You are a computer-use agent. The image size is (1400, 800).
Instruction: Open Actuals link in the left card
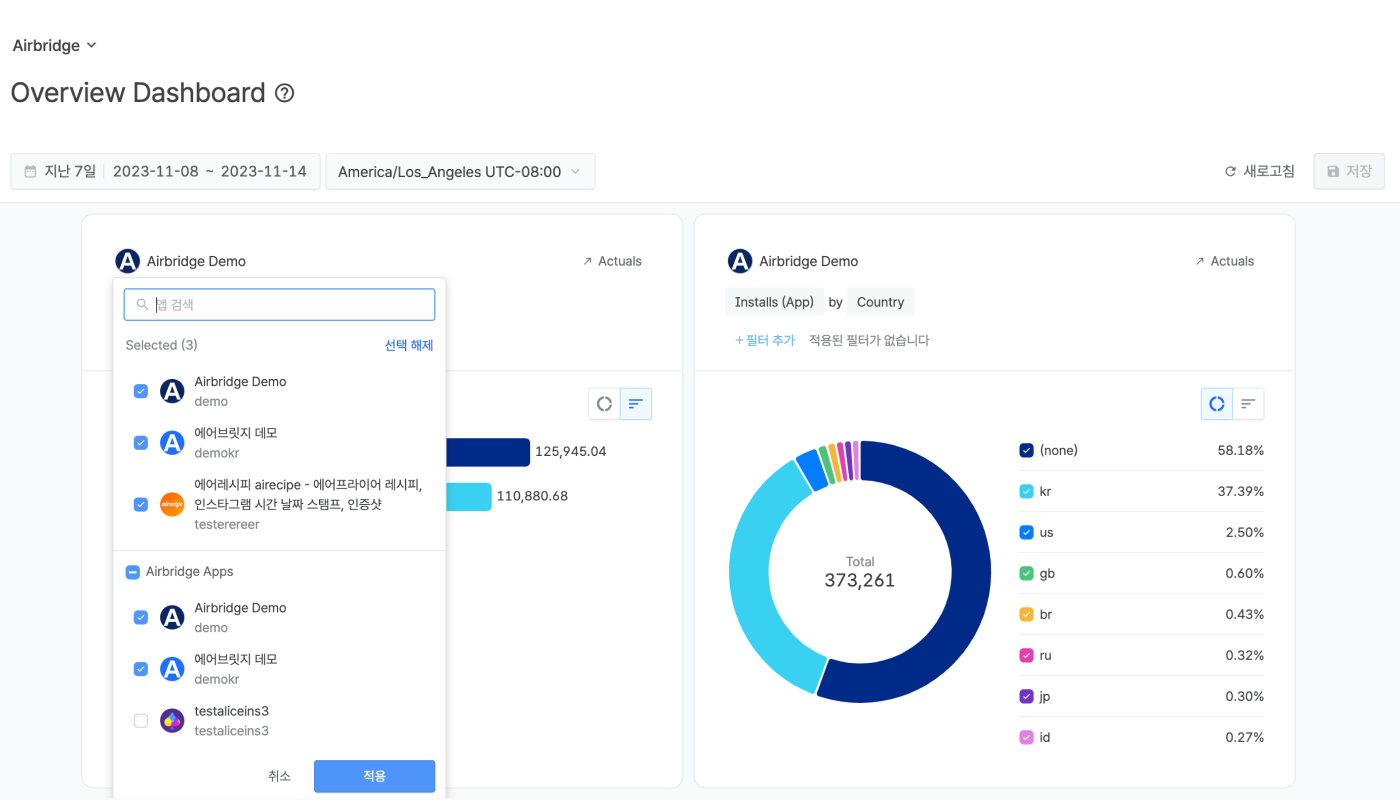coord(612,261)
